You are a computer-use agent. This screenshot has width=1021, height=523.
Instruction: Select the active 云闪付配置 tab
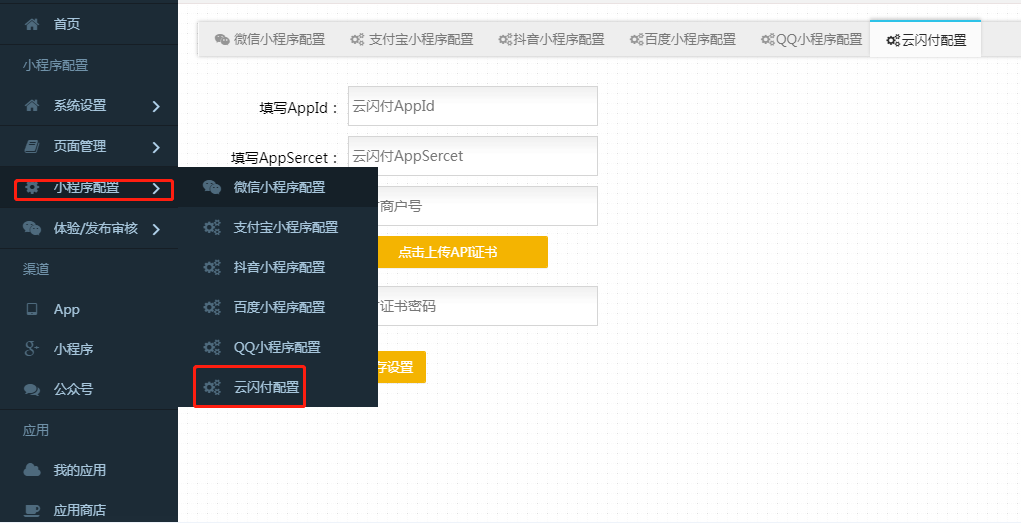925,39
